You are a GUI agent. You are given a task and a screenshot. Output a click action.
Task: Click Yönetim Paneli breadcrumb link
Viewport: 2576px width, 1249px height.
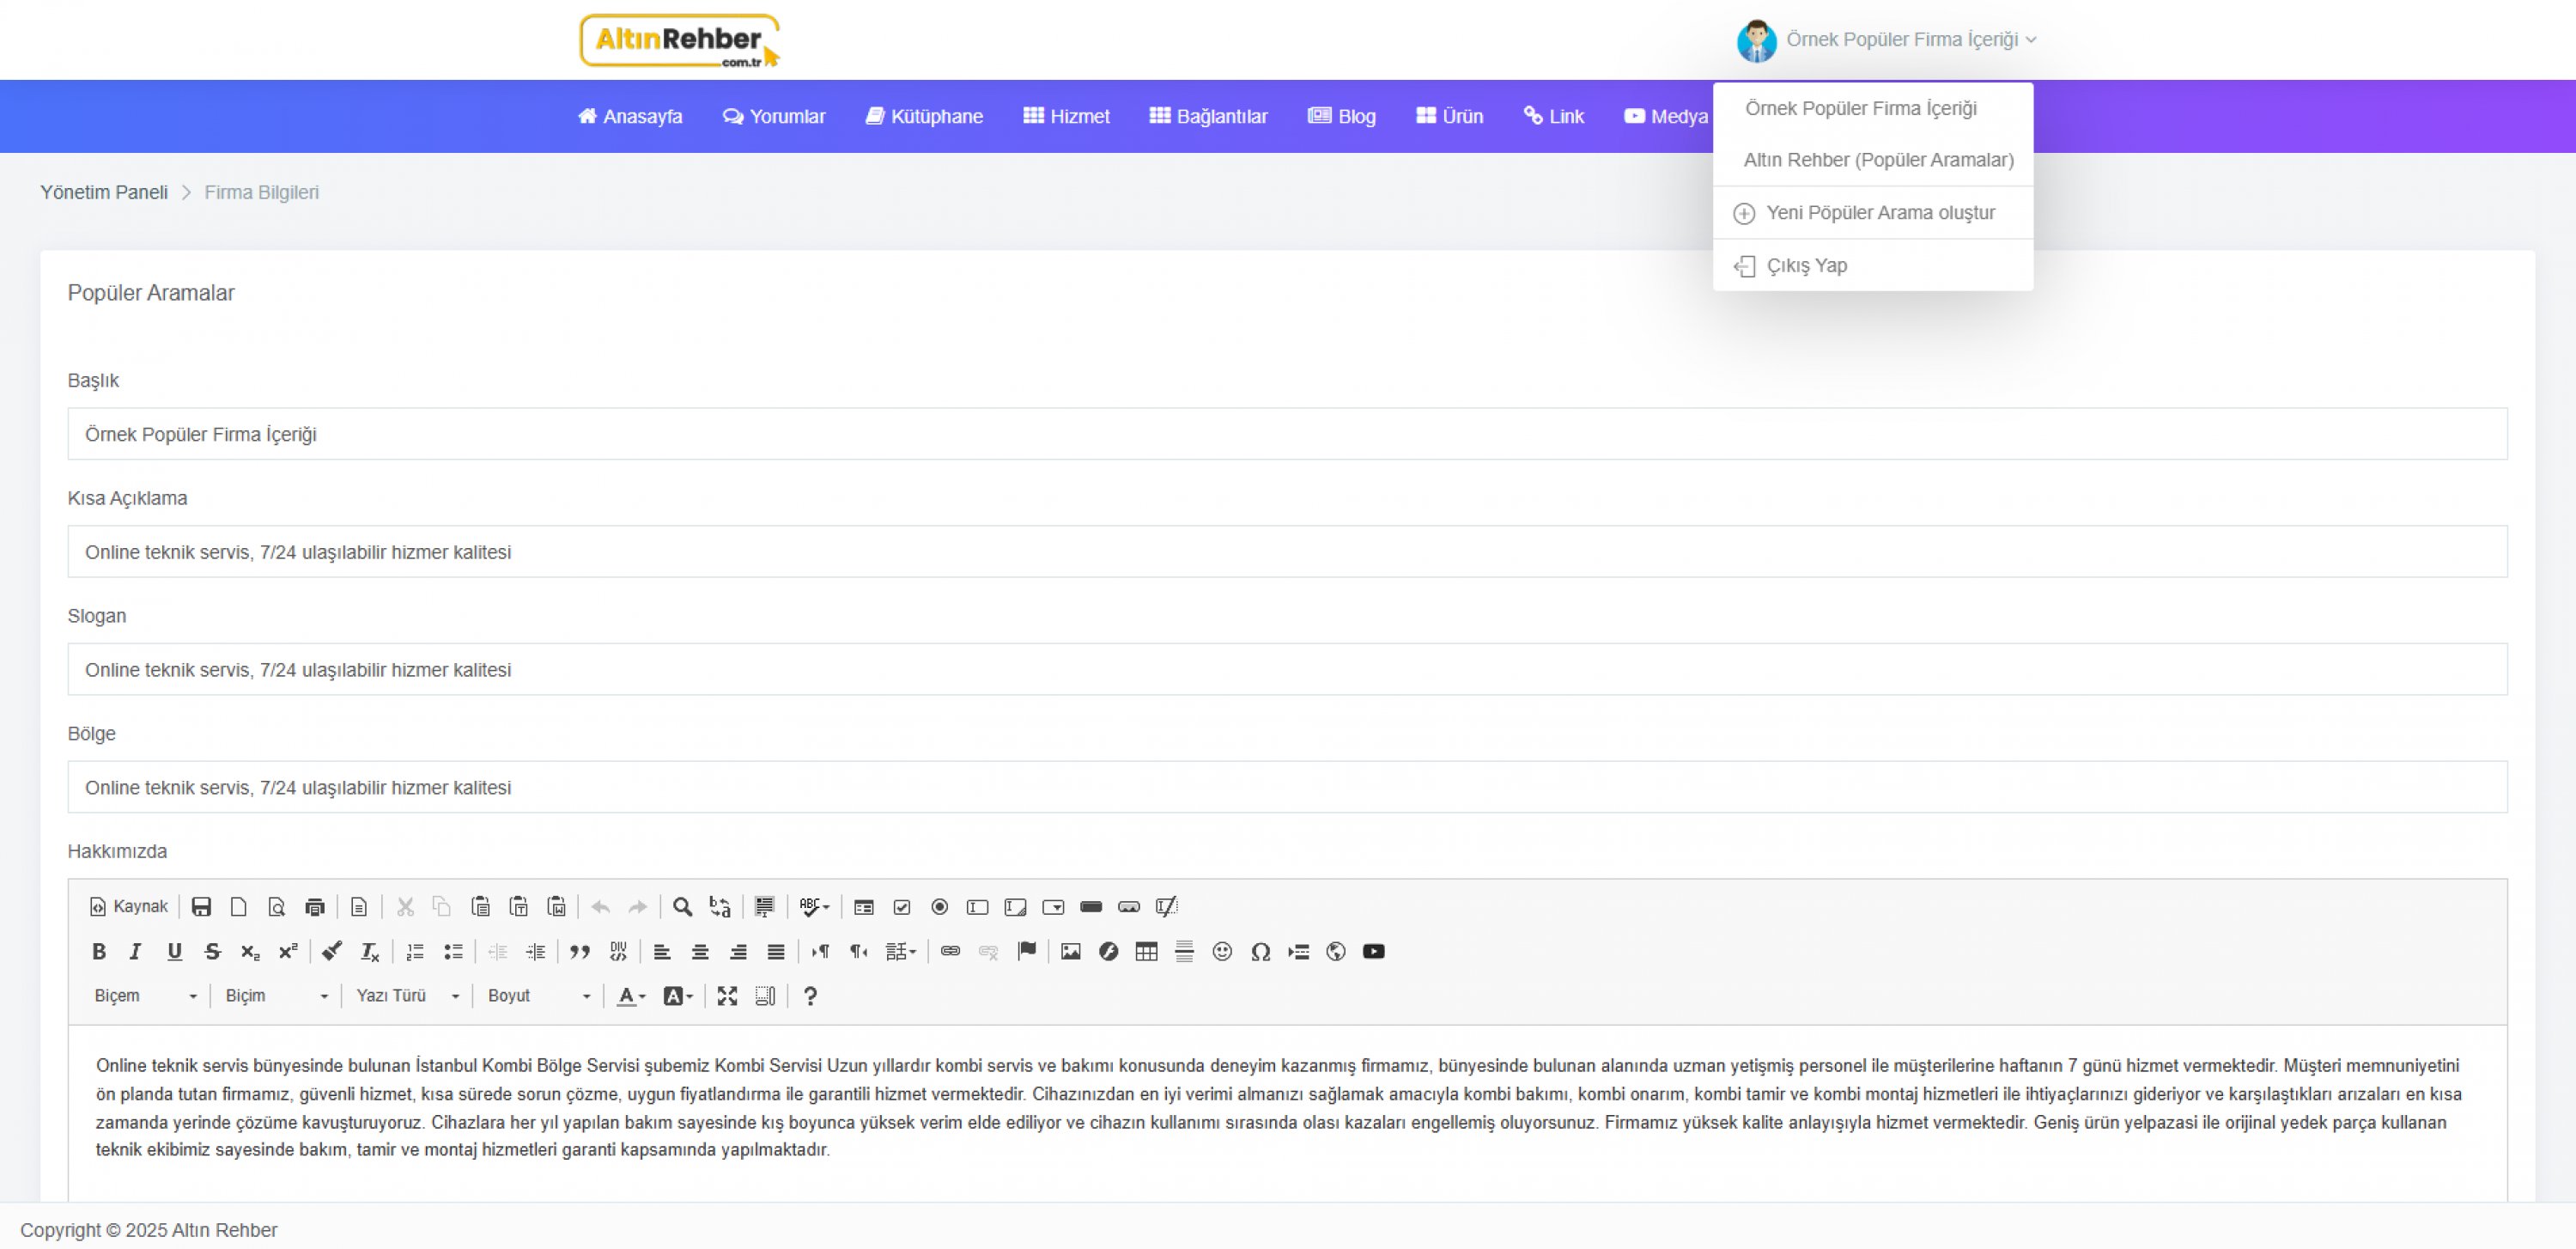pyautogui.click(x=104, y=192)
